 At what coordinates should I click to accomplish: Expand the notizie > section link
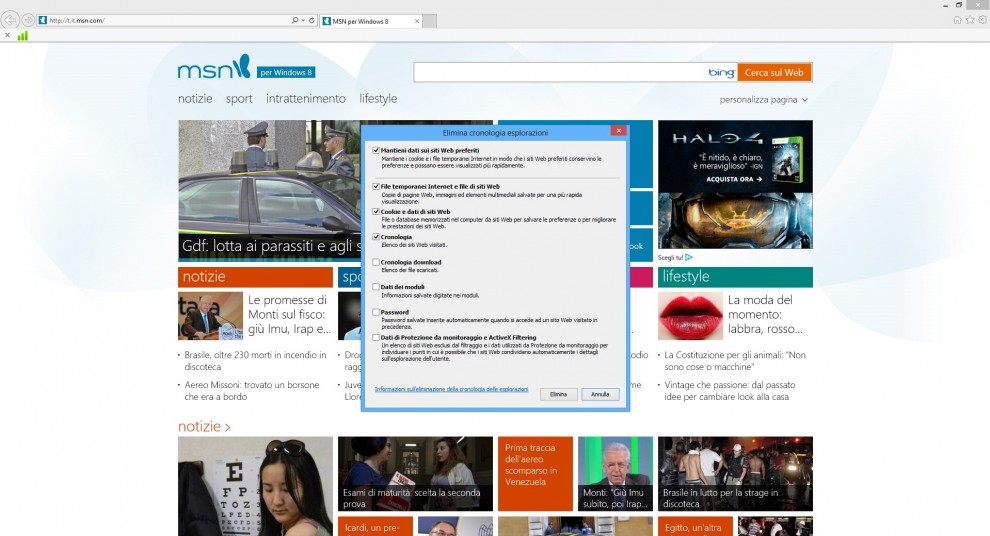[204, 427]
